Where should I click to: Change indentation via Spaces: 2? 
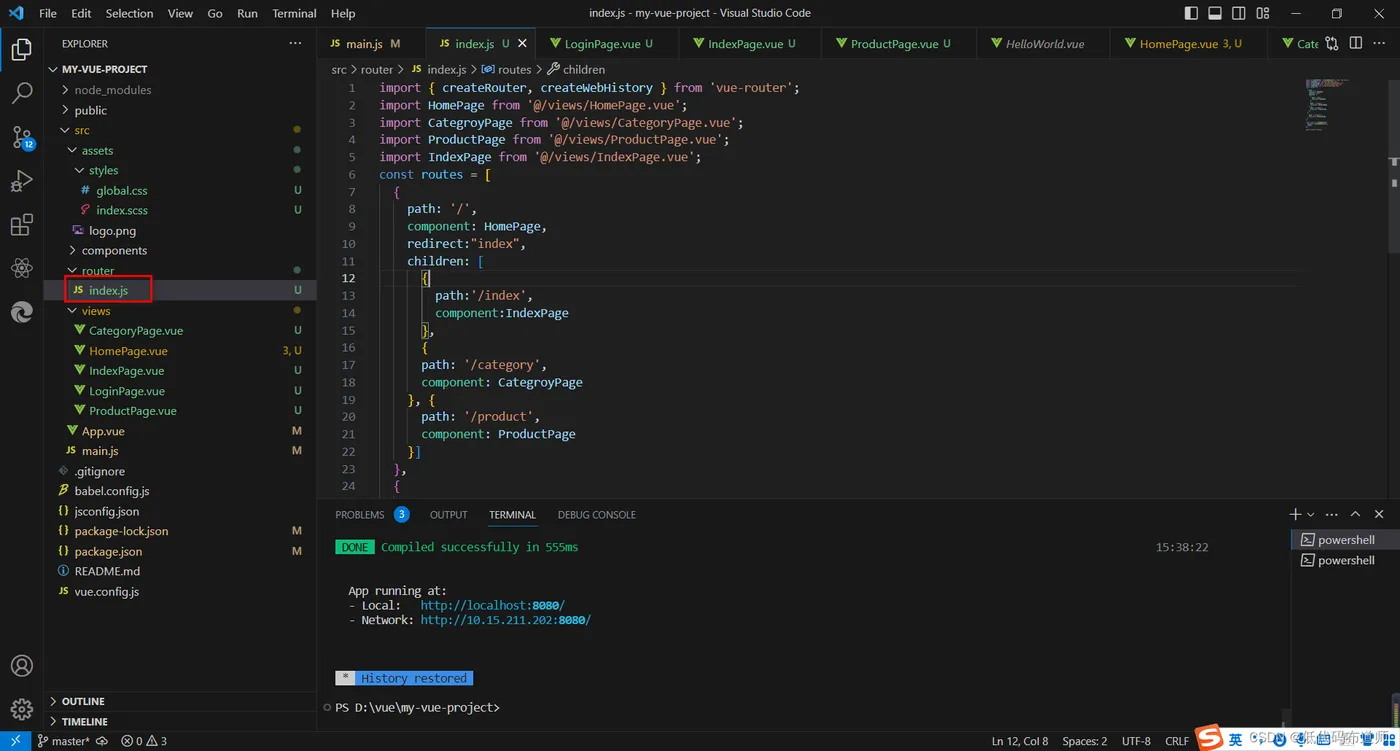click(1085, 741)
